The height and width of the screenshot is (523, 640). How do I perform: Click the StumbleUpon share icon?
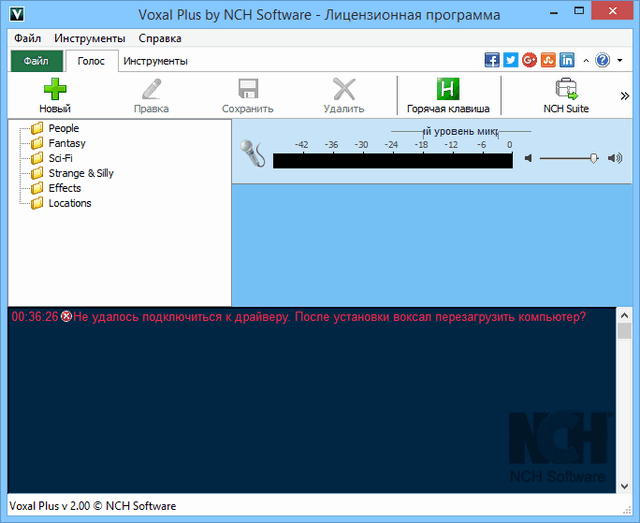coord(549,60)
